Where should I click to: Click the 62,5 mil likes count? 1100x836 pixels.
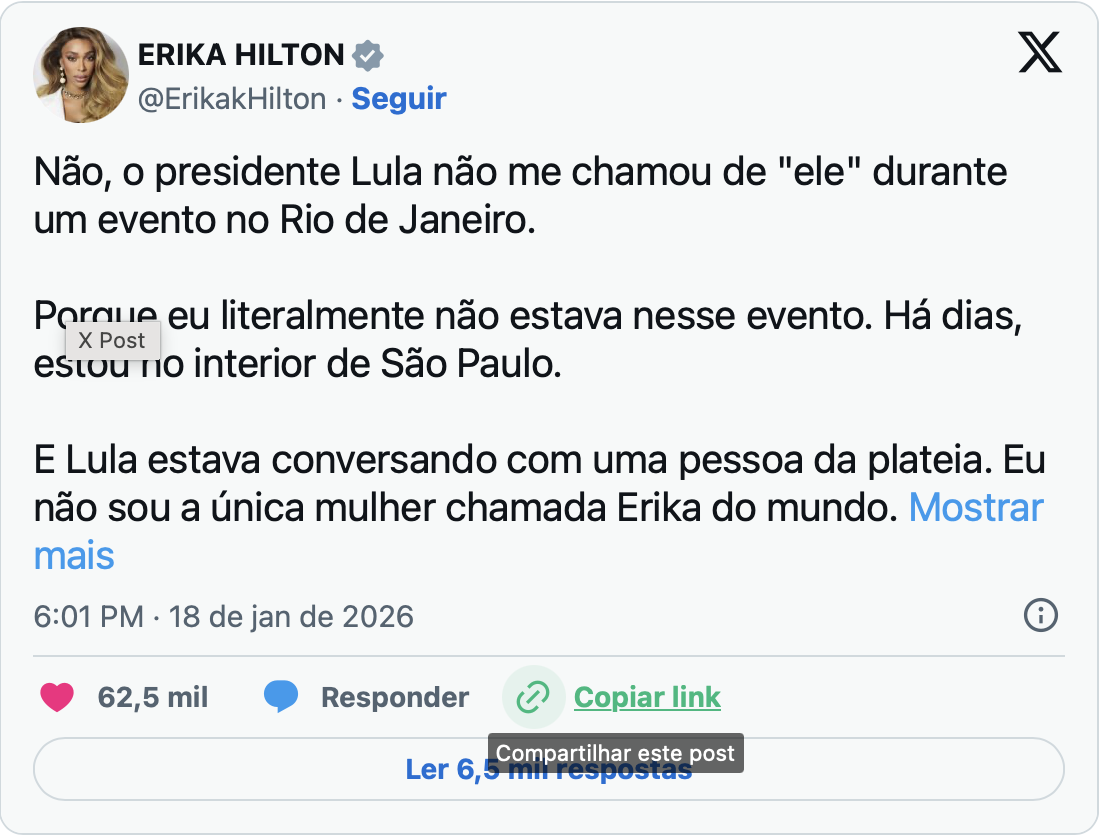pyautogui.click(x=153, y=697)
